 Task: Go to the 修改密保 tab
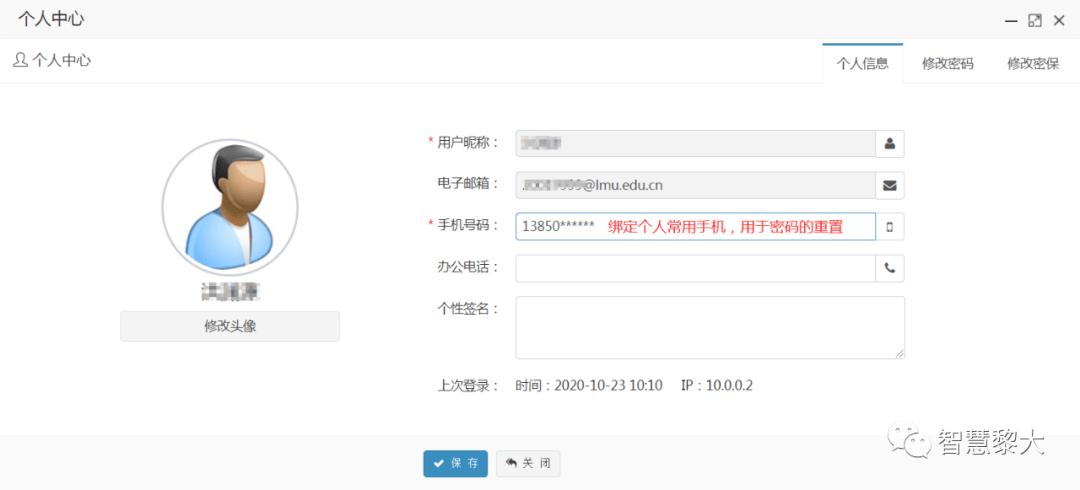tap(1033, 63)
